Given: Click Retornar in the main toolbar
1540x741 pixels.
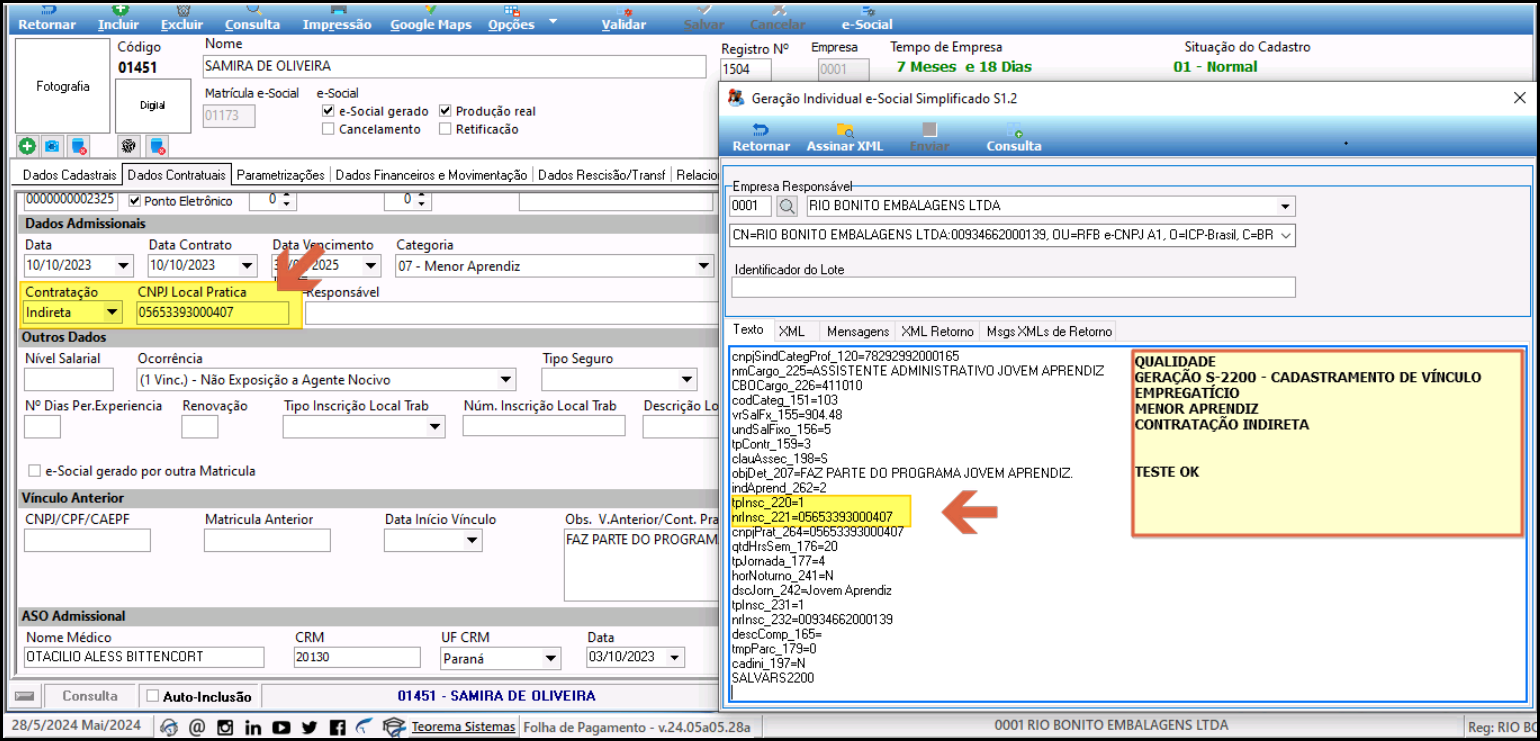Looking at the screenshot, I should (47, 18).
